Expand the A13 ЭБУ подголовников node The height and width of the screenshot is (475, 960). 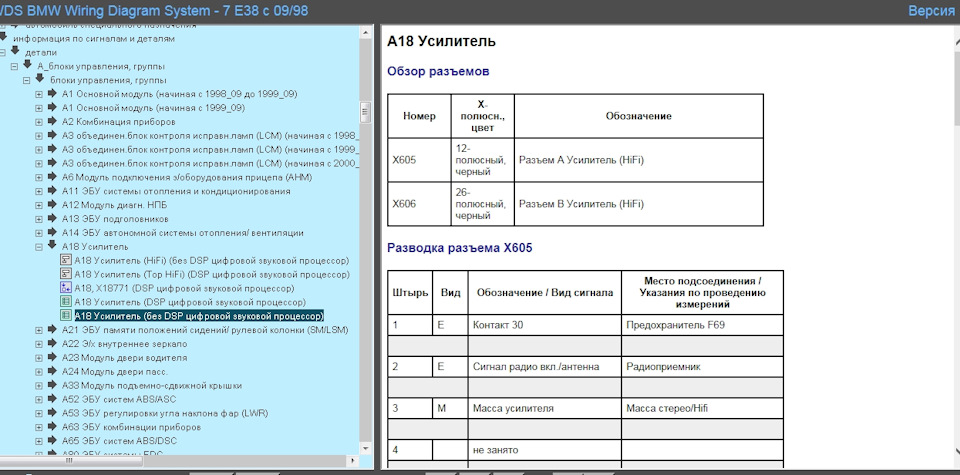pos(39,219)
